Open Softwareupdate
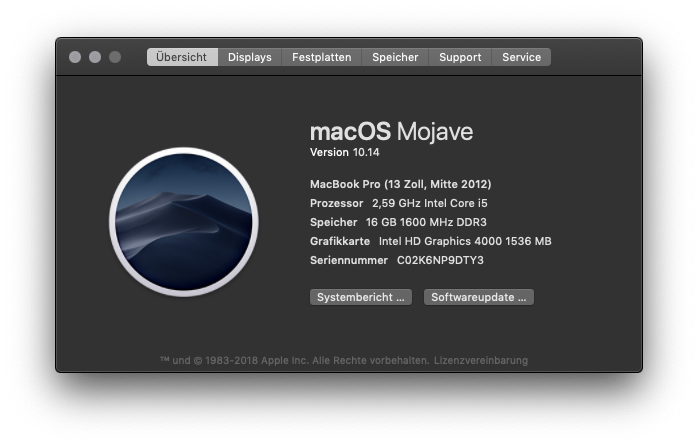698x446 pixels. coord(479,297)
